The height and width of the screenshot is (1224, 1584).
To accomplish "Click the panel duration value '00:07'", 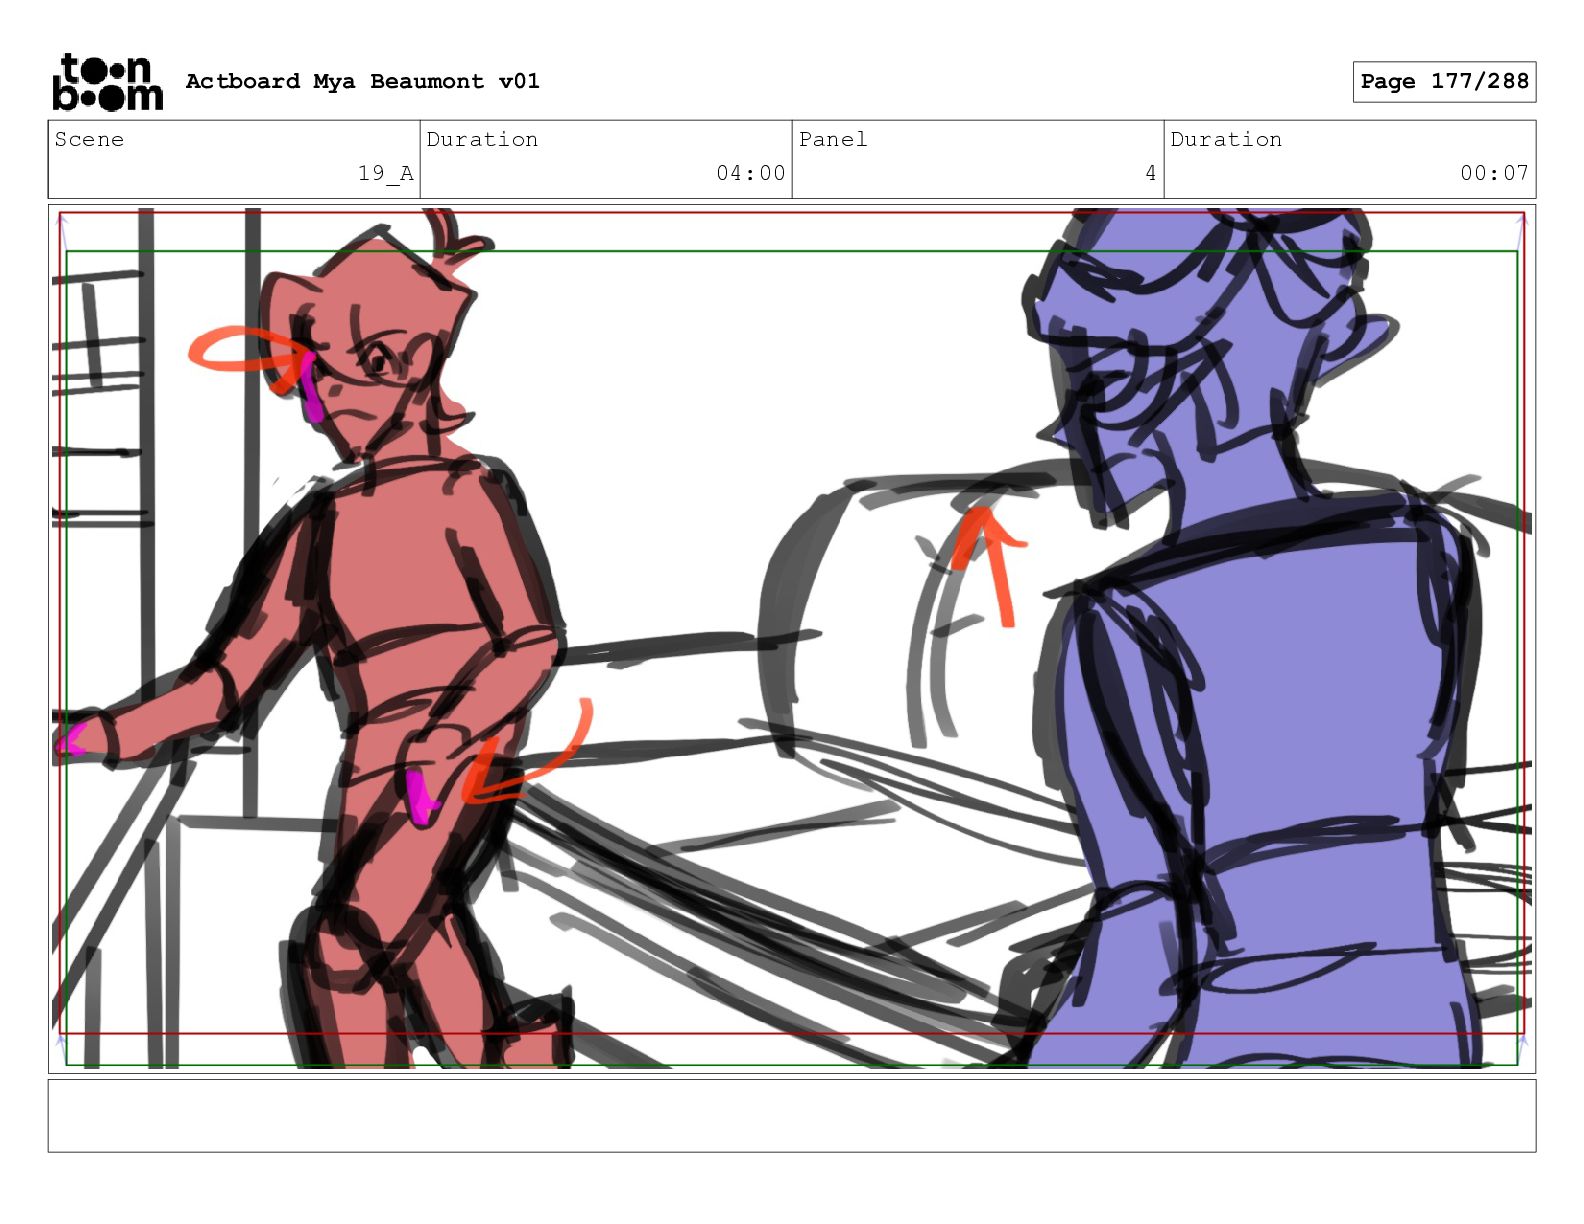I will [1494, 173].
